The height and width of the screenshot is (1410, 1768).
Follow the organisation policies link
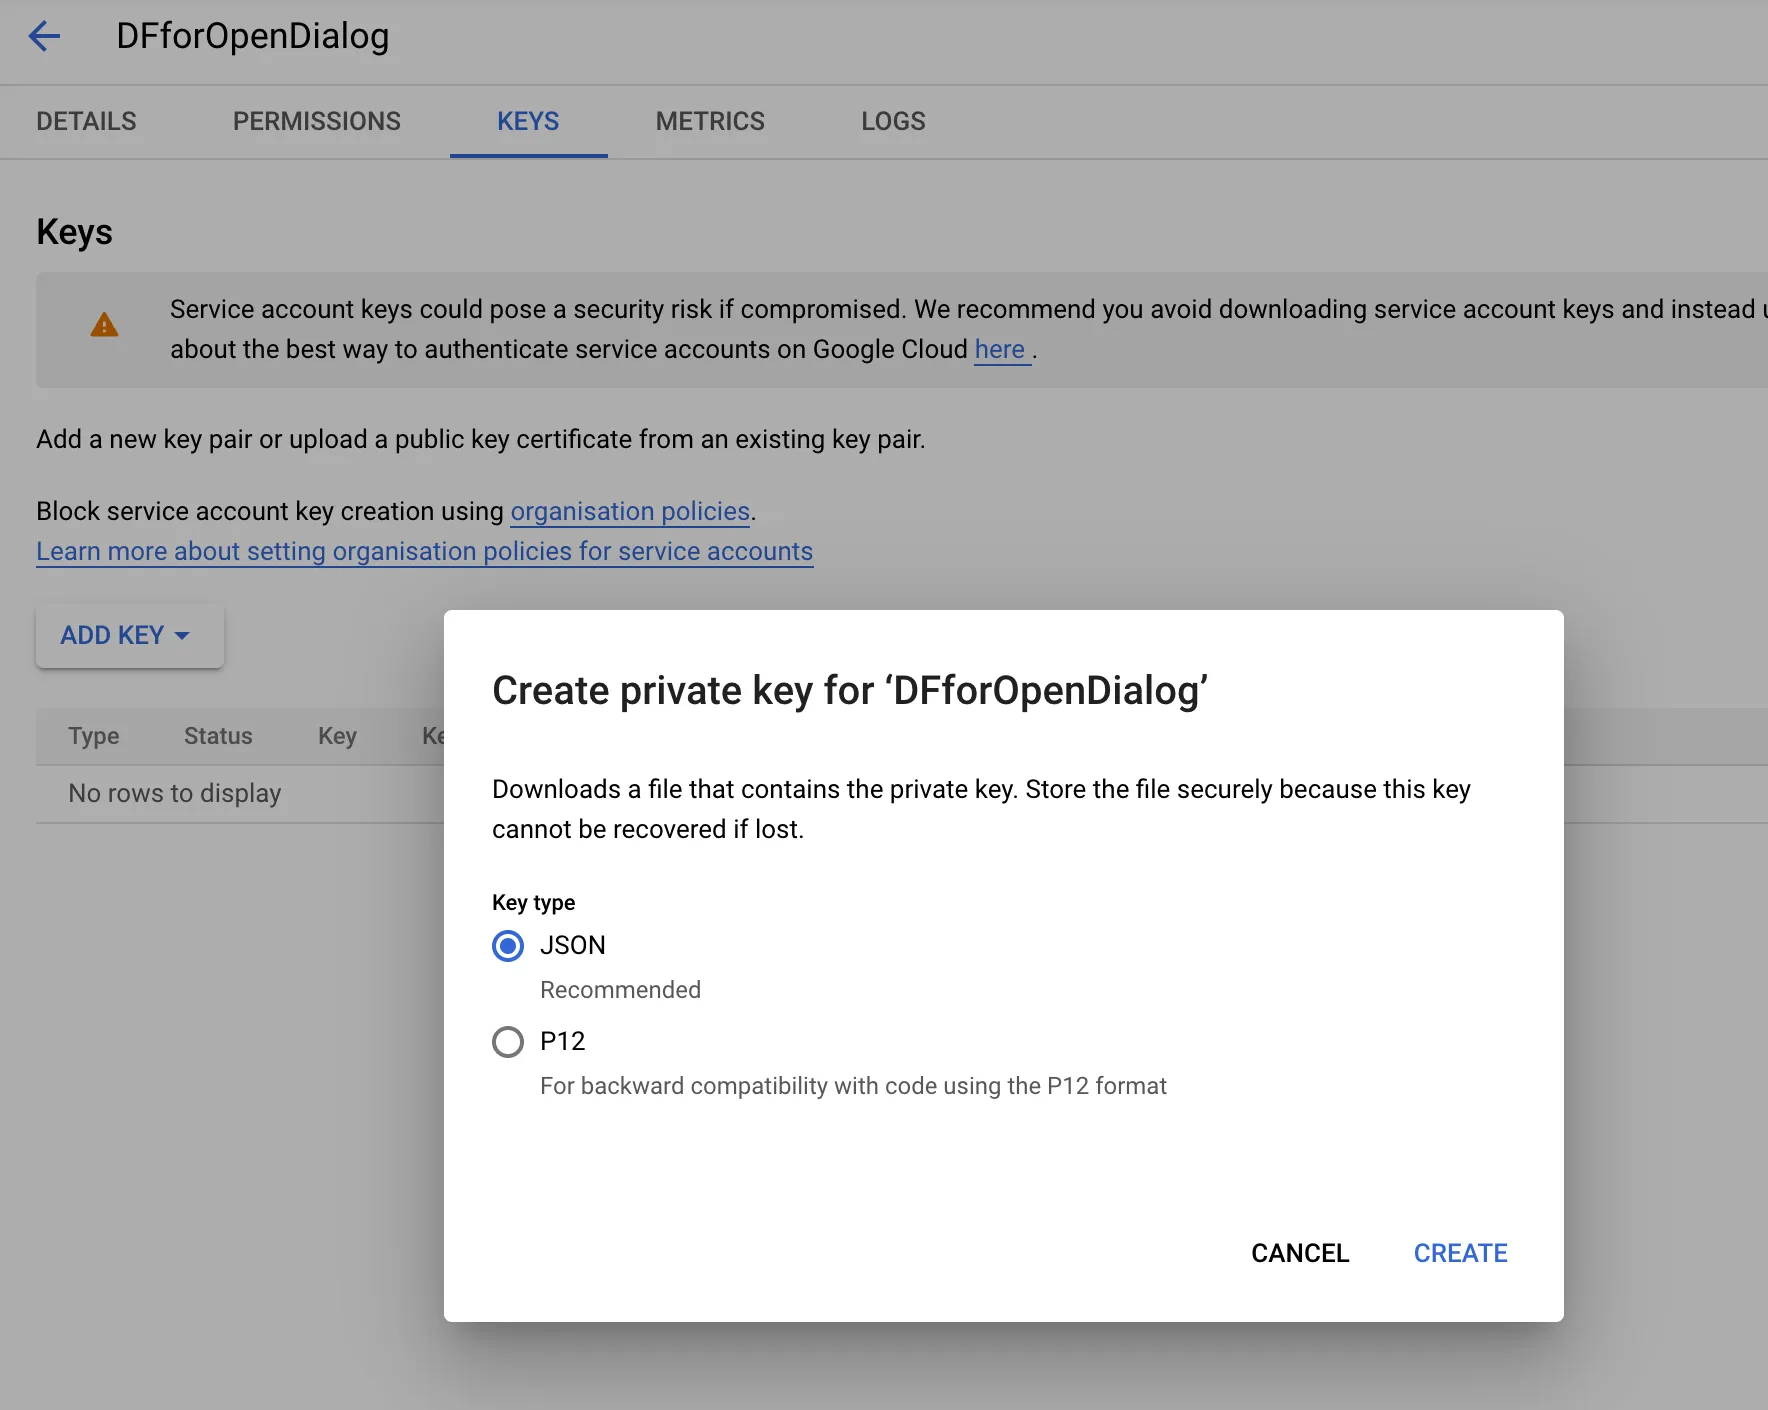[630, 511]
